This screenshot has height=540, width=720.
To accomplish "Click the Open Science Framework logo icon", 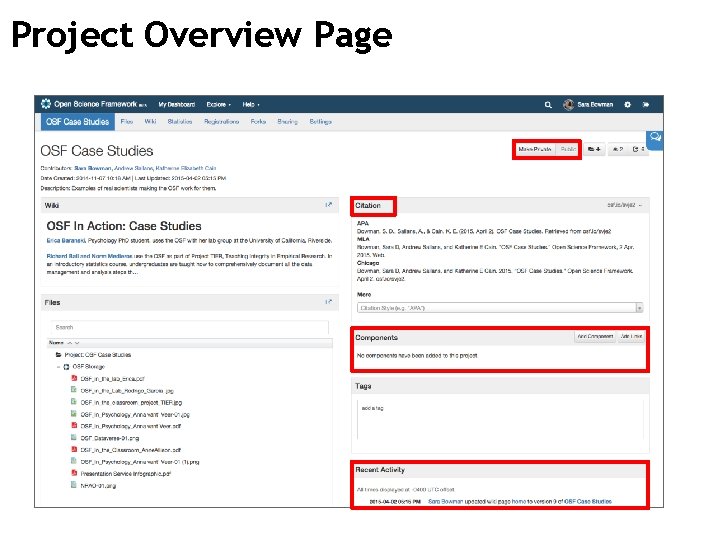I will [46, 104].
